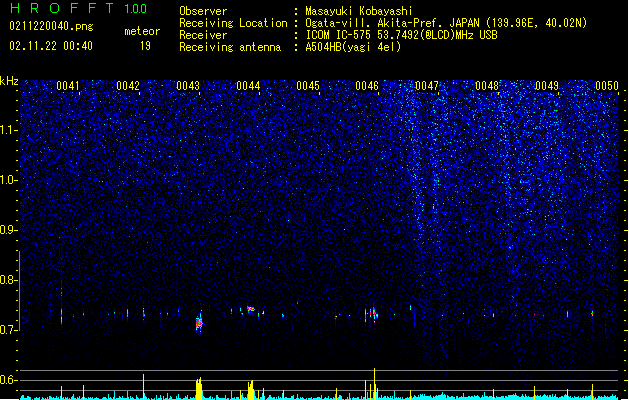Click the 0041 time marker
This screenshot has width=629, height=400.
[68, 86]
